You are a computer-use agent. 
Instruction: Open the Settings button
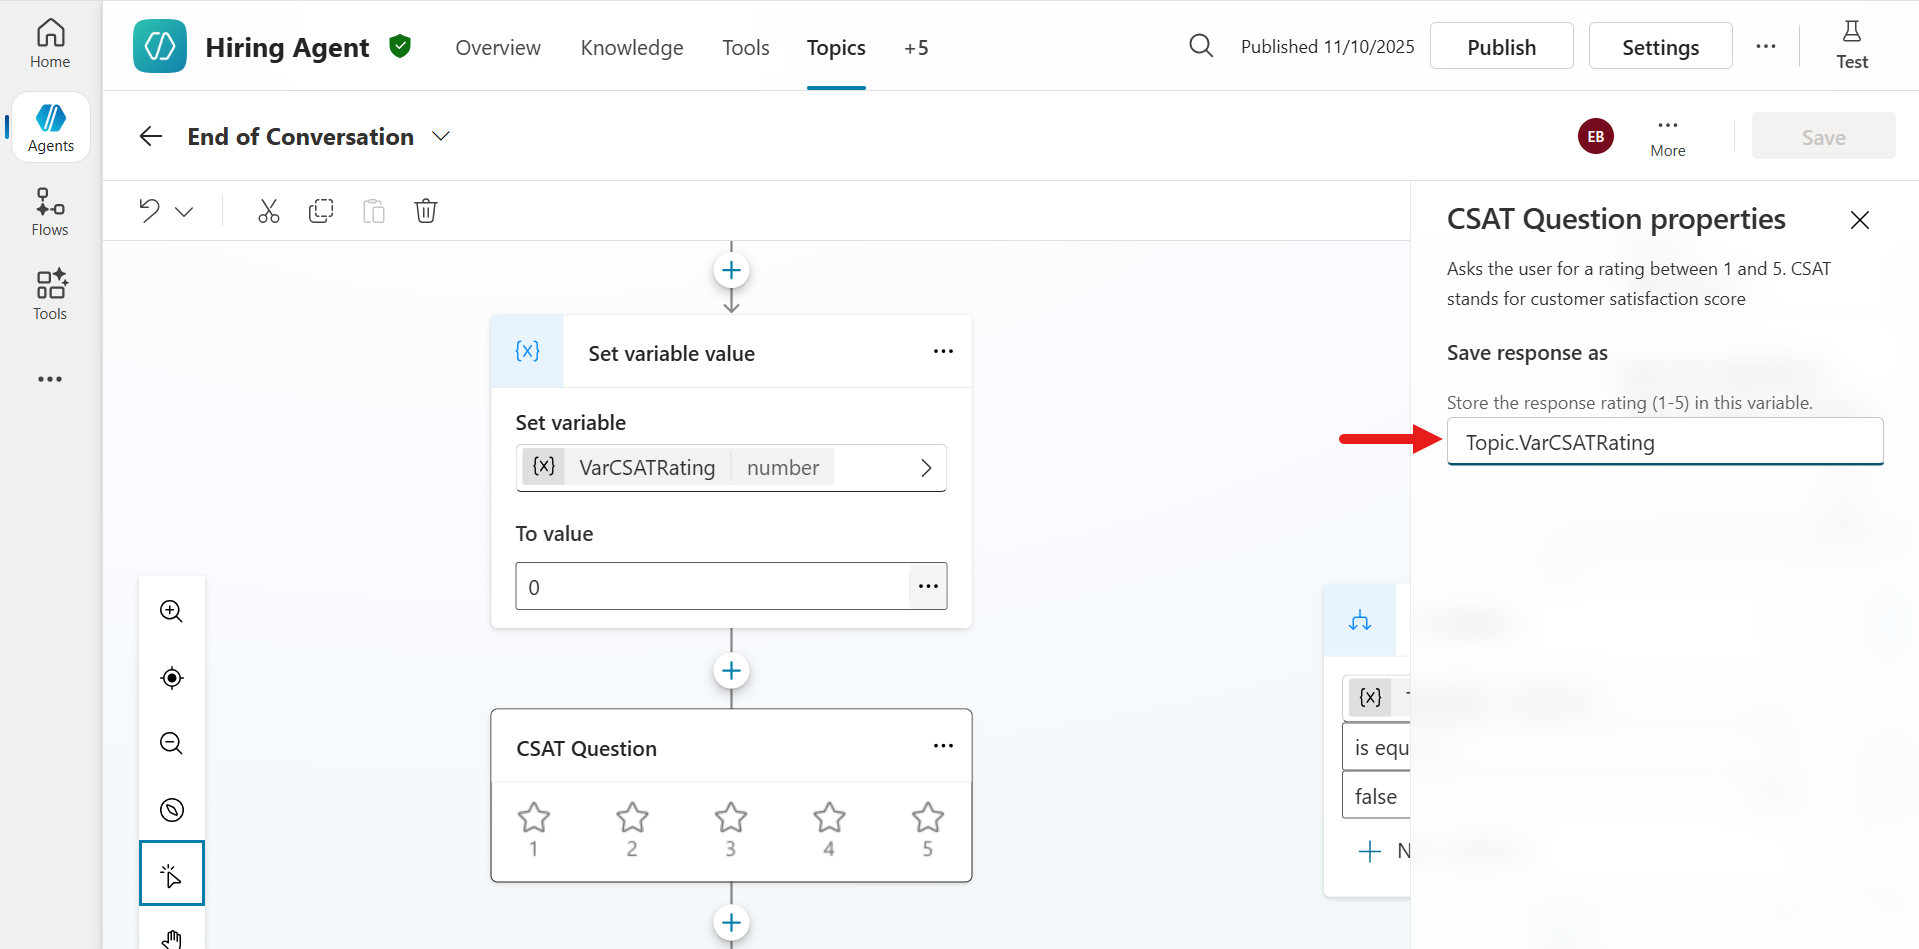click(x=1660, y=47)
